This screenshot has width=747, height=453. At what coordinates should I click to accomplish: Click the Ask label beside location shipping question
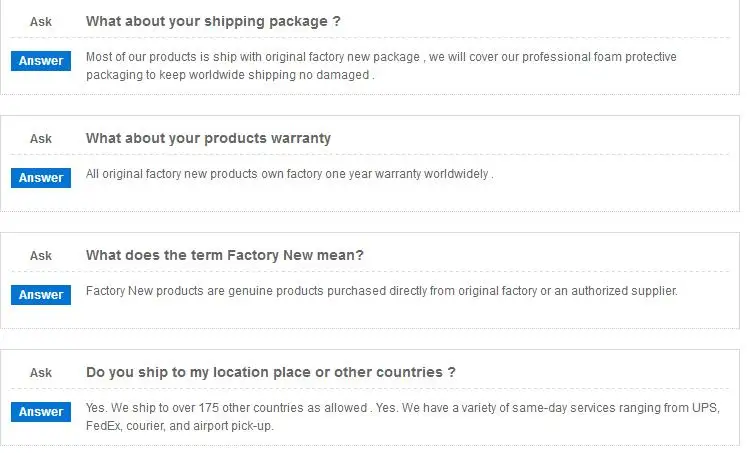click(x=41, y=373)
